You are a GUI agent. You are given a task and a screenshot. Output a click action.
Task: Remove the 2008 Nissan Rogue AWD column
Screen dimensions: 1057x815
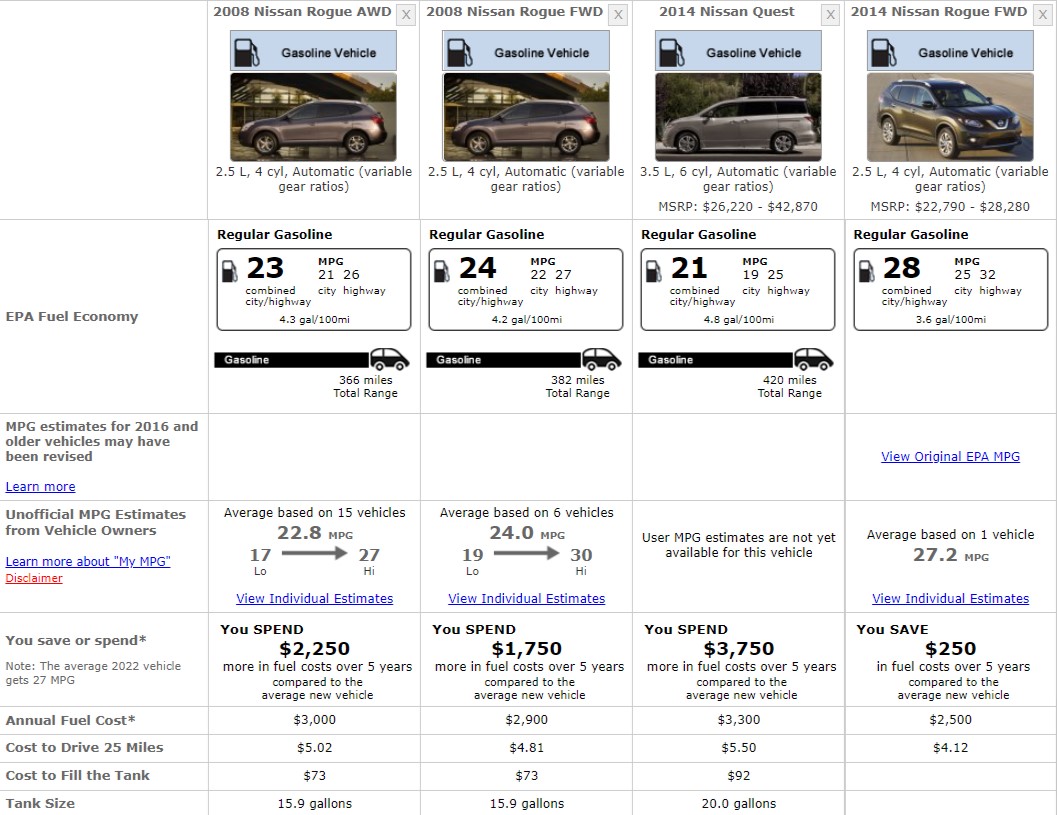(406, 14)
